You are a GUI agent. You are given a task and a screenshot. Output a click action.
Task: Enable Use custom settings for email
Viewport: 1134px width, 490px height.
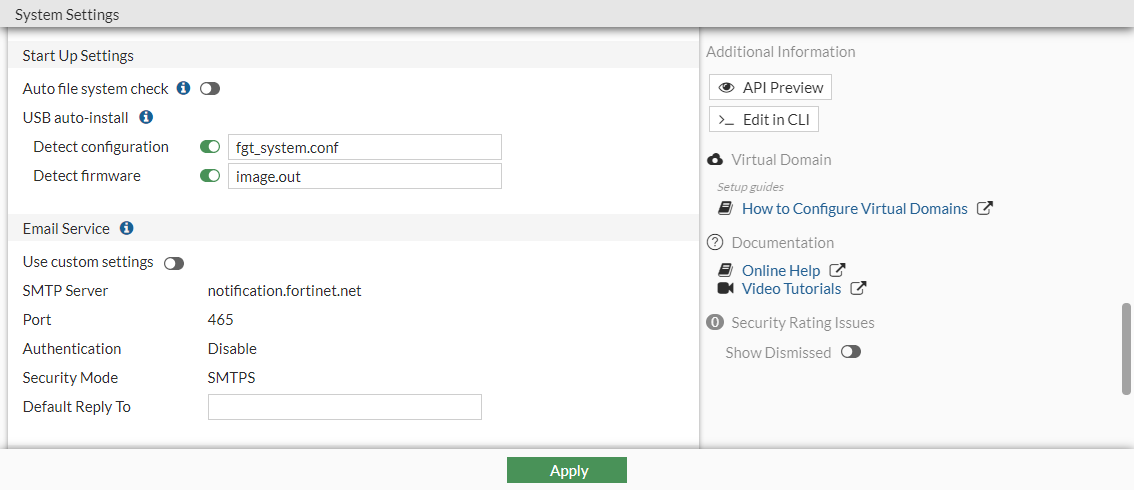(x=174, y=263)
